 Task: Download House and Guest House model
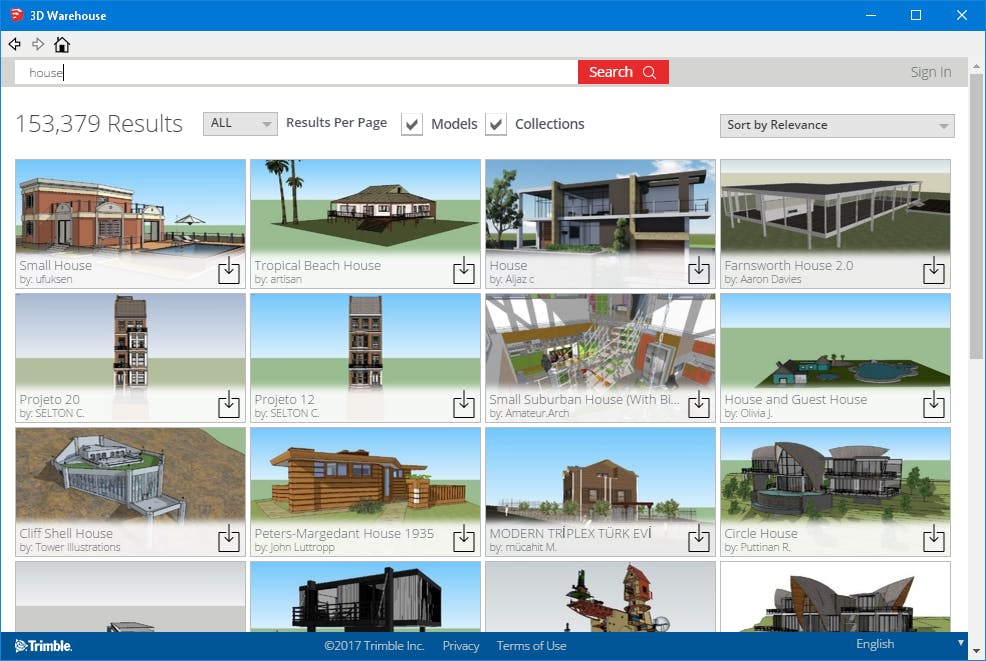click(x=934, y=404)
